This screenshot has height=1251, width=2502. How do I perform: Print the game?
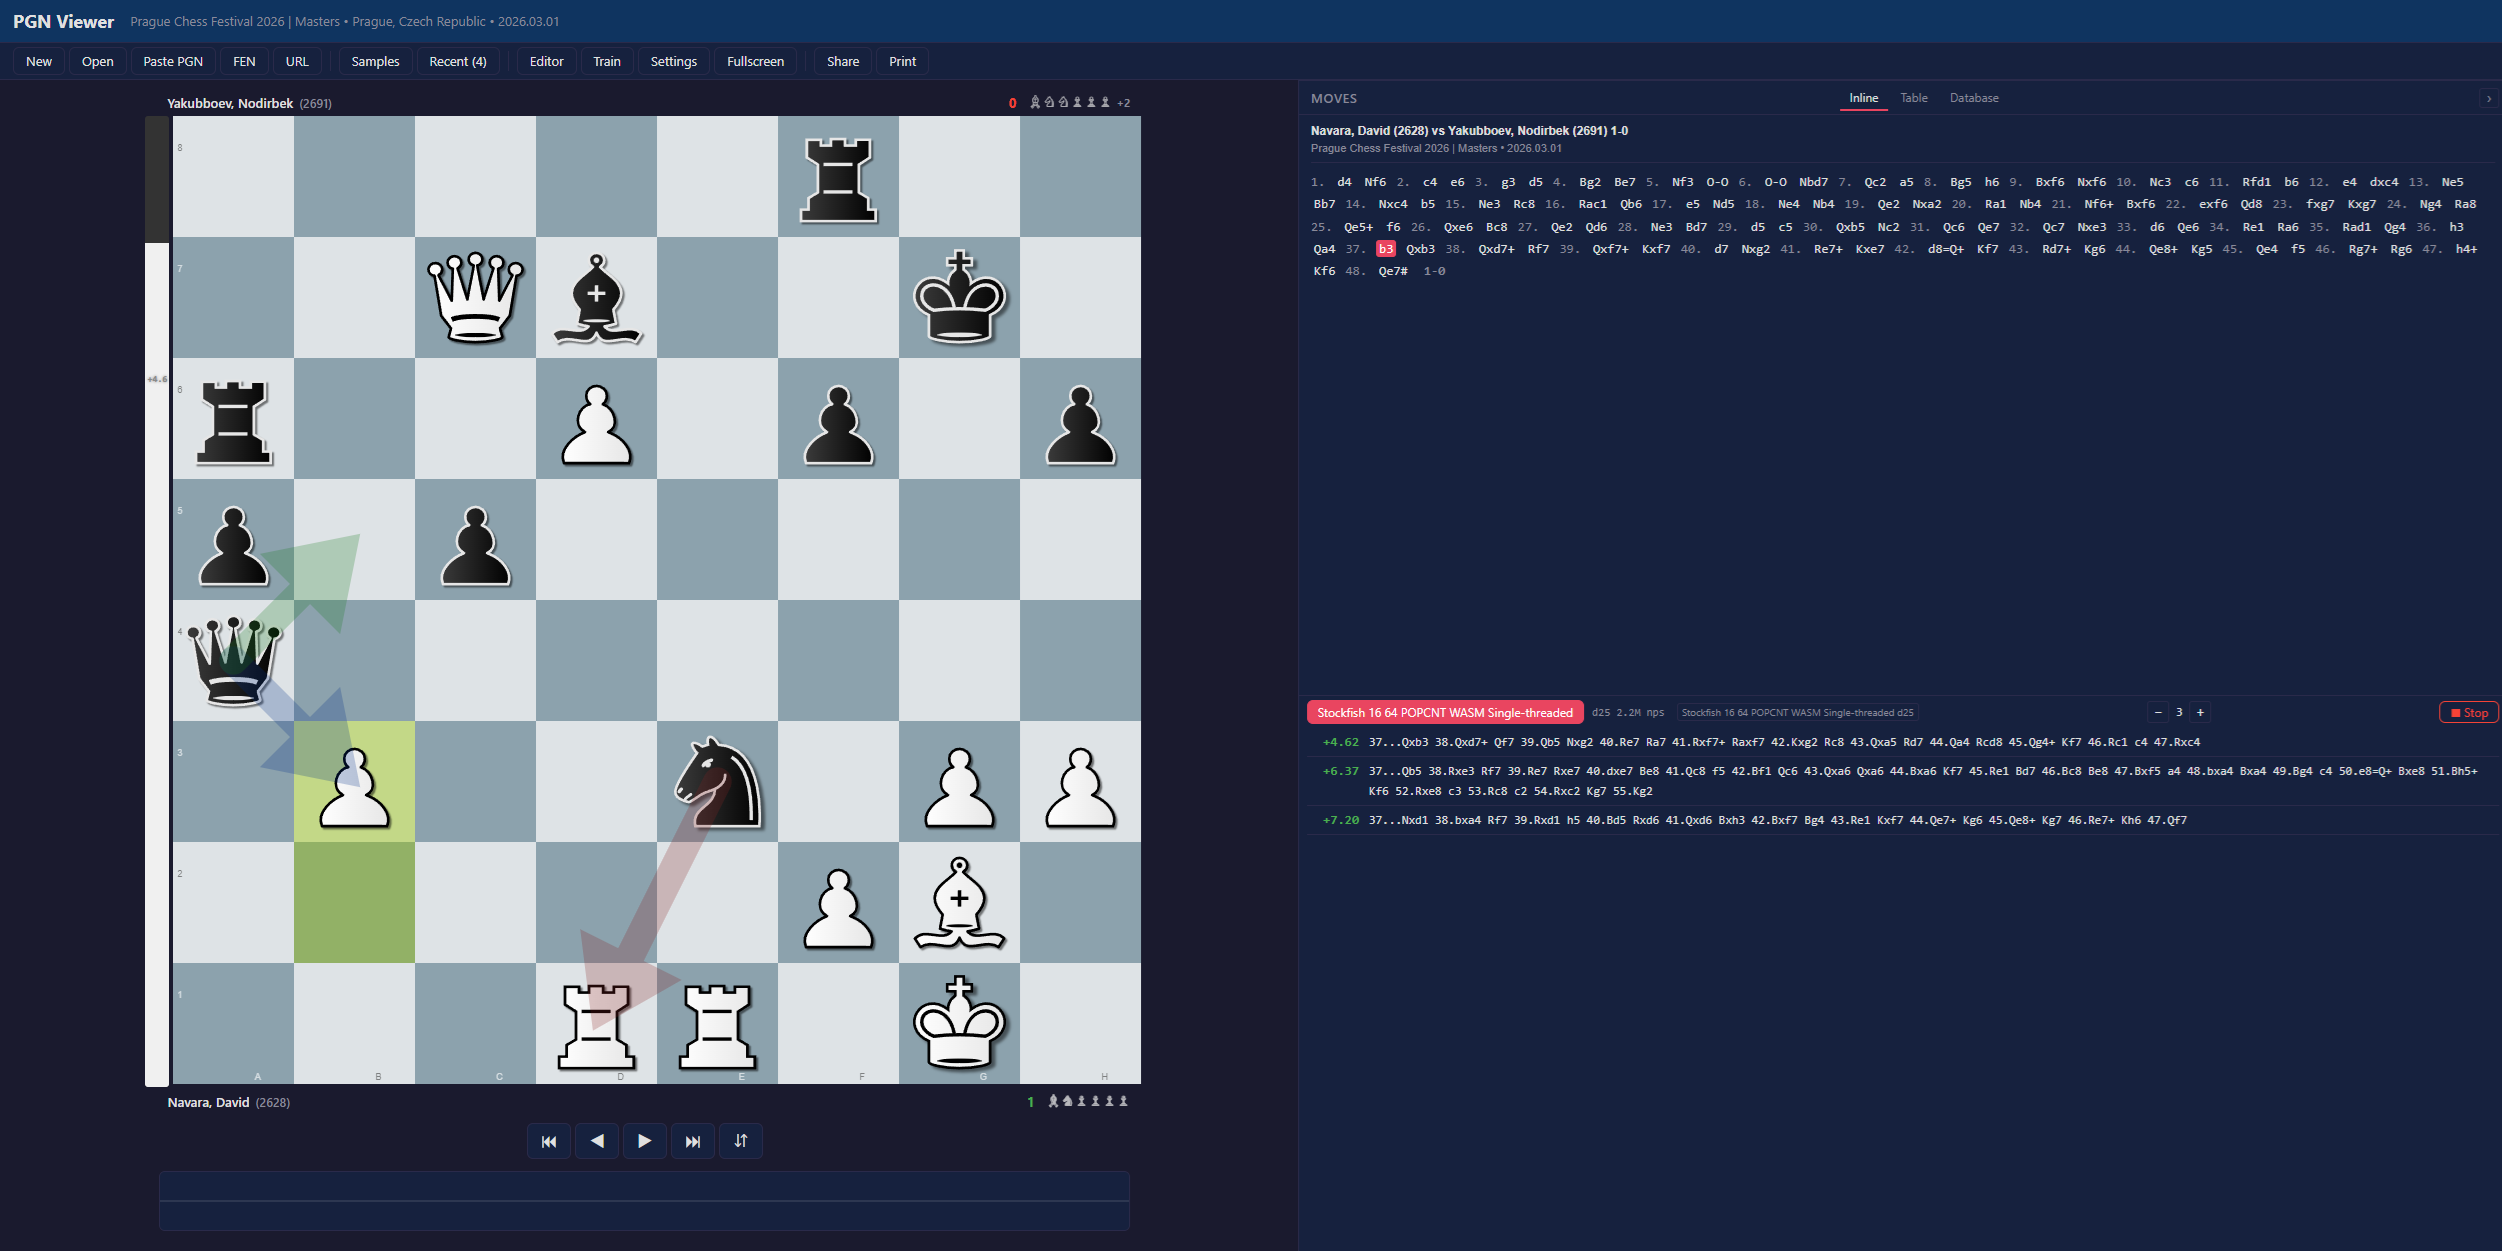(903, 61)
